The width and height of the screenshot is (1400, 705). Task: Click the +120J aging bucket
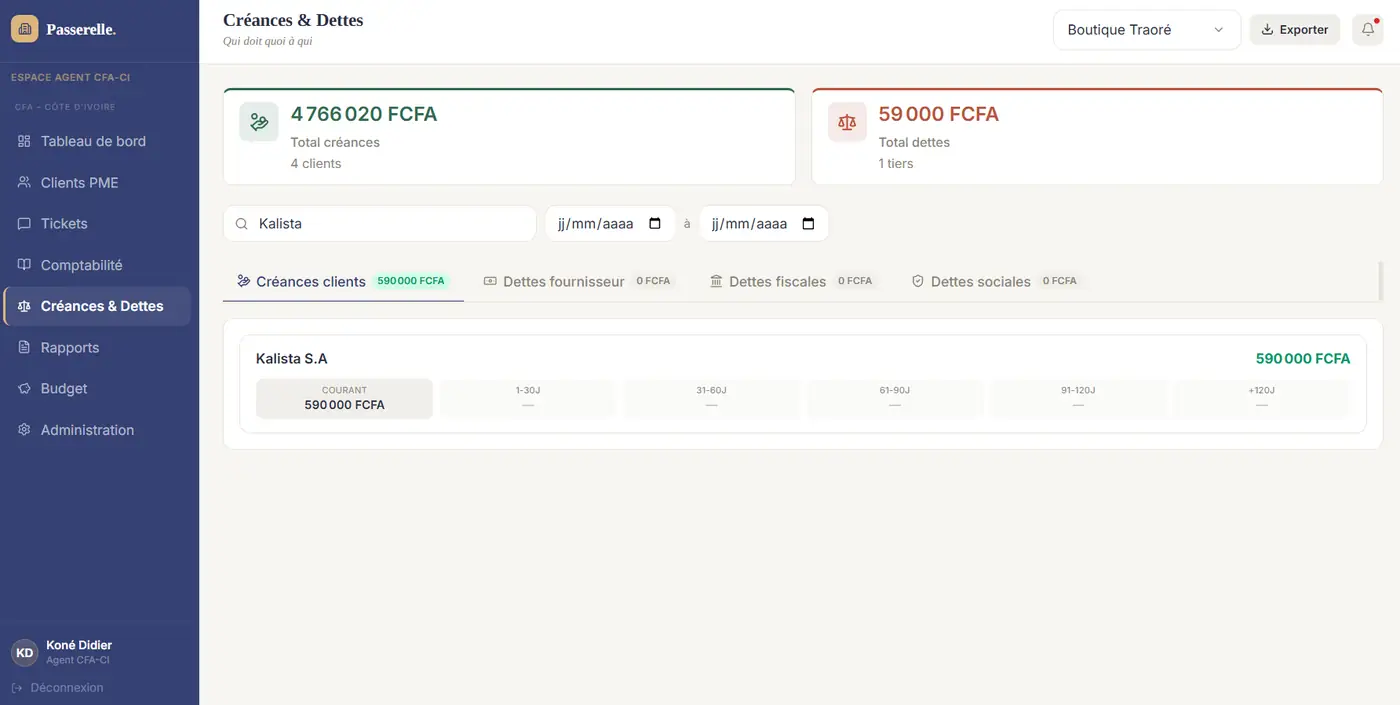coord(1262,398)
